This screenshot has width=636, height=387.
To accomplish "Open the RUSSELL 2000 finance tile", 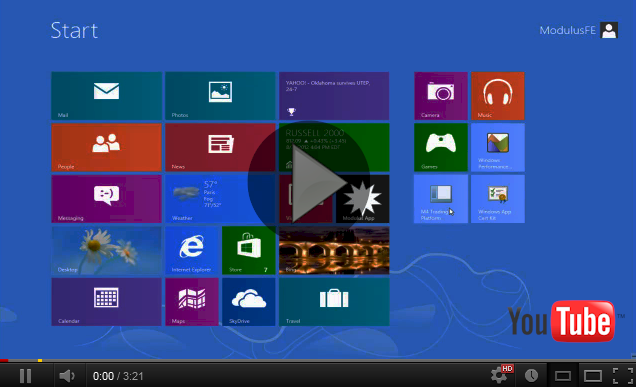I will click(334, 148).
